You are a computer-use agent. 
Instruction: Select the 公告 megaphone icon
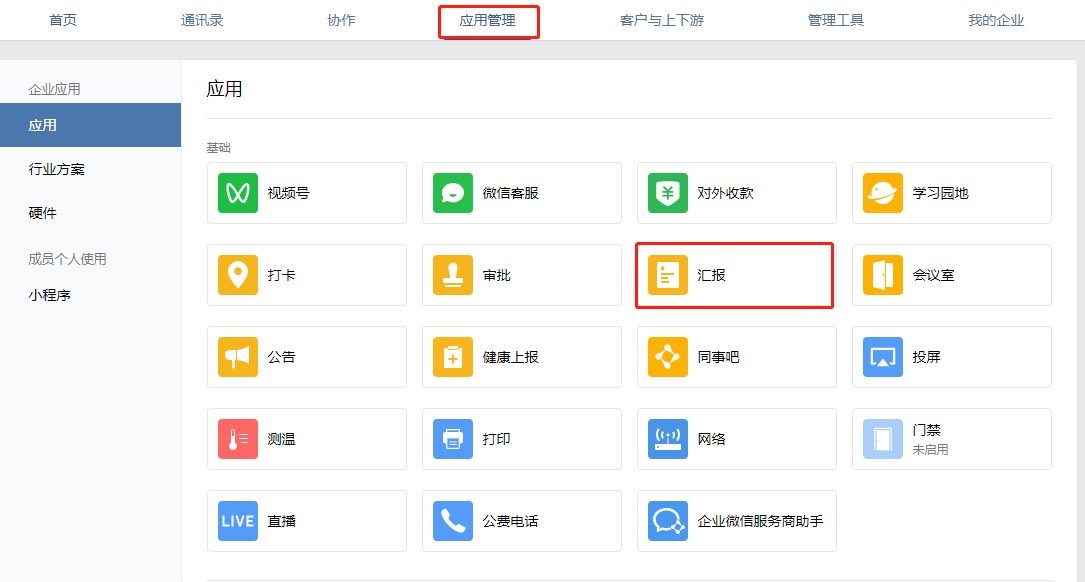pos(237,357)
